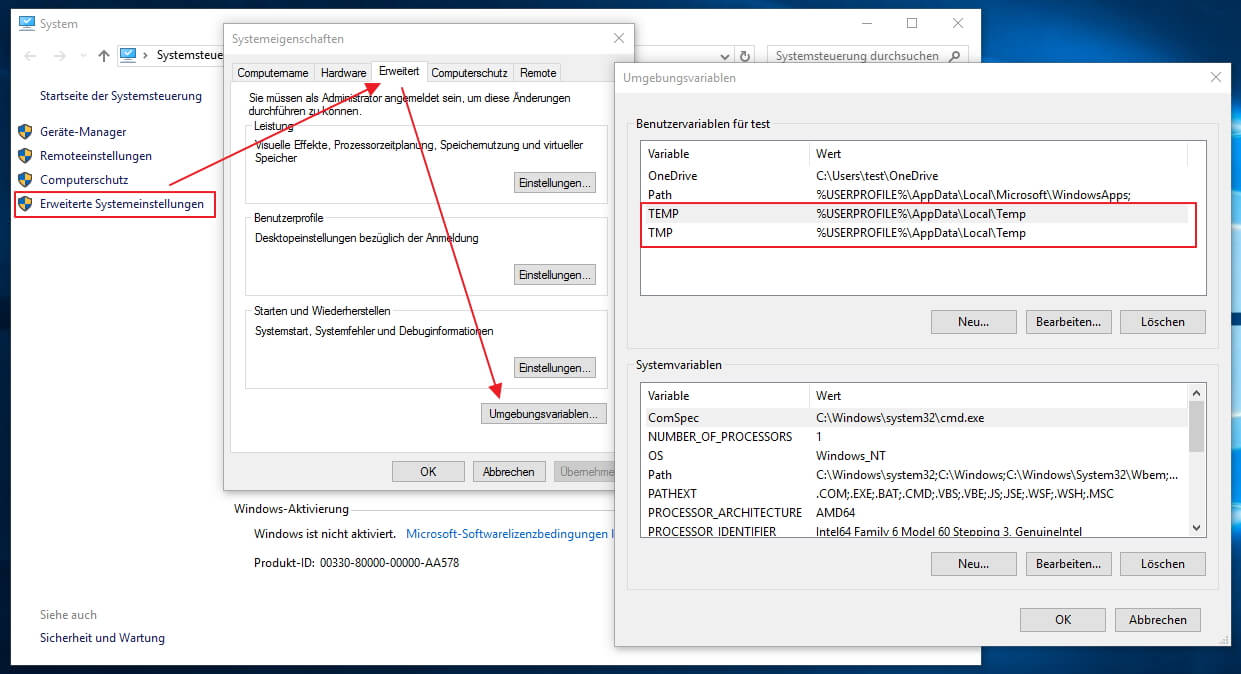Click the Remoteeinstellungen shield icon

(25, 155)
